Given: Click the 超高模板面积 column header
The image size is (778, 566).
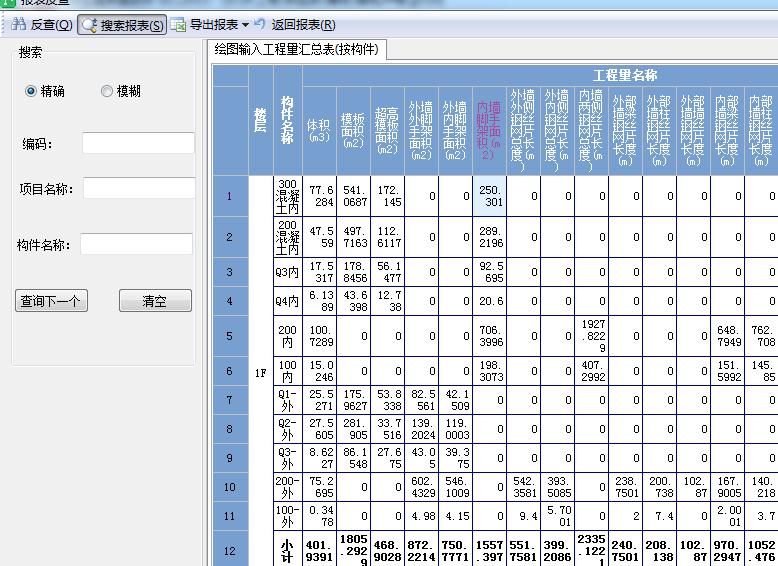Looking at the screenshot, I should 387,131.
